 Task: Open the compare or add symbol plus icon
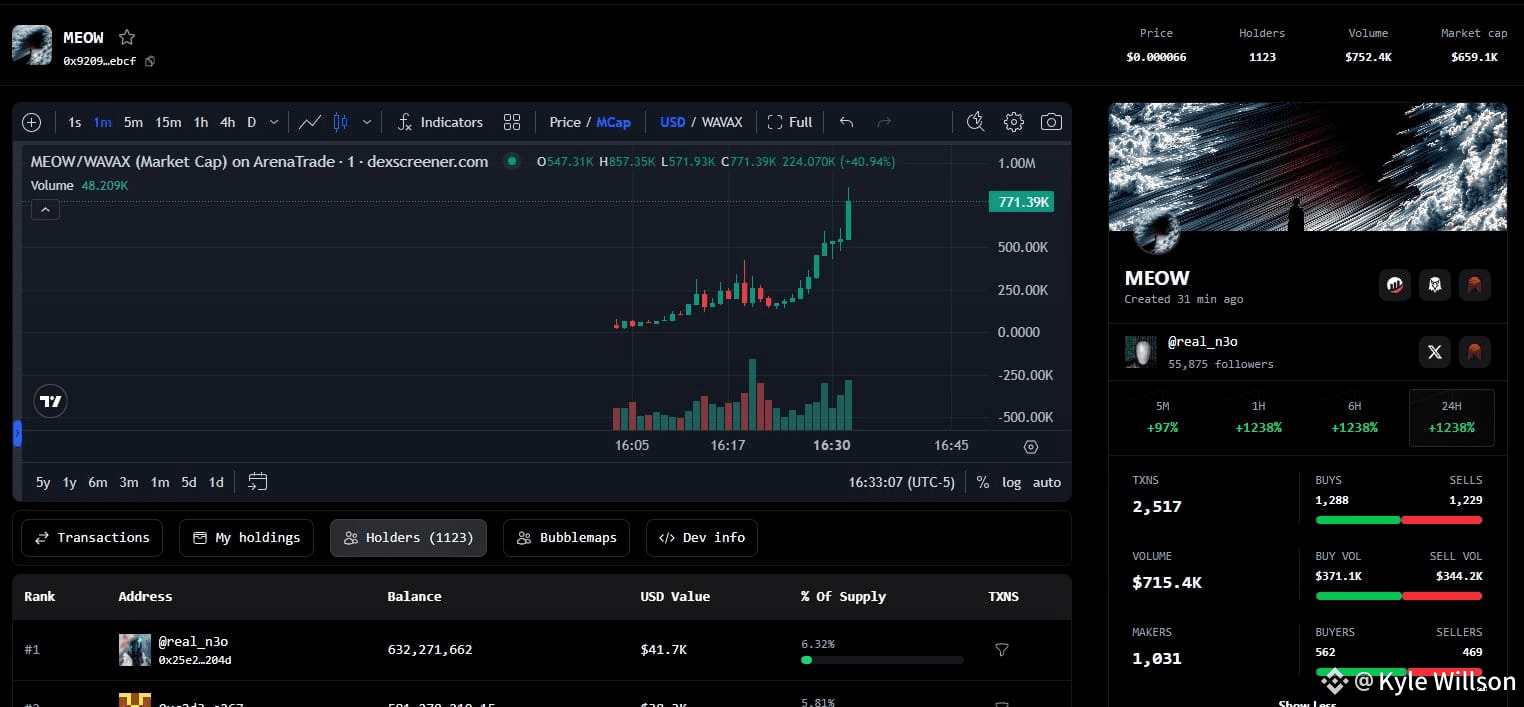click(x=32, y=122)
